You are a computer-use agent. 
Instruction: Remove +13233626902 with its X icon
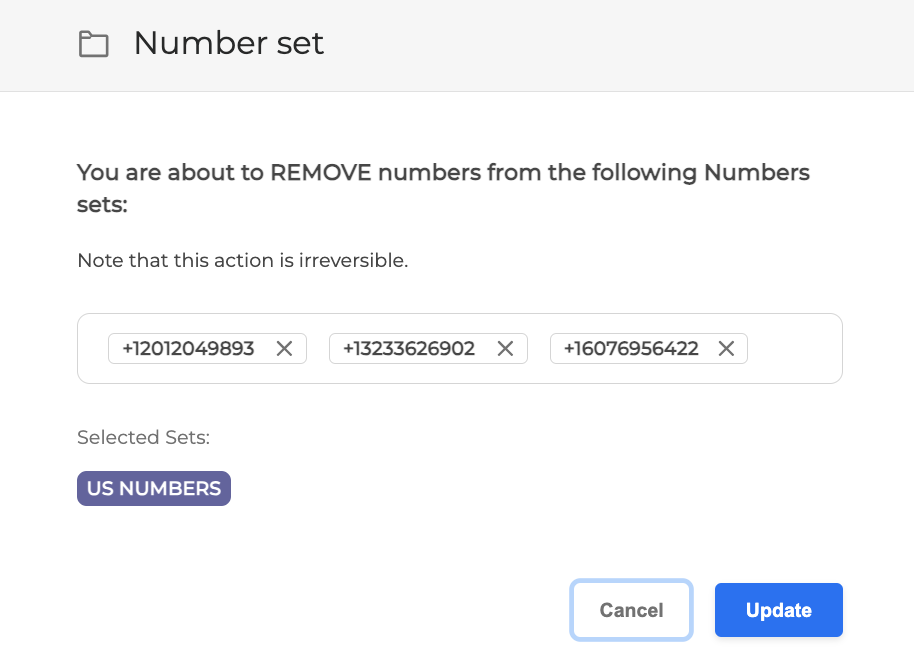click(x=505, y=348)
